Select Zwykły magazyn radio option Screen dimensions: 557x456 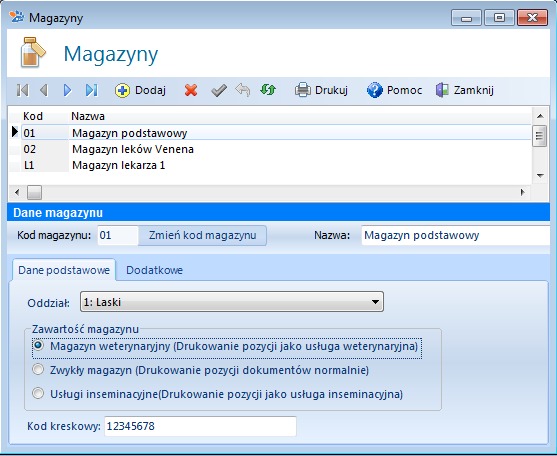[x=38, y=370]
